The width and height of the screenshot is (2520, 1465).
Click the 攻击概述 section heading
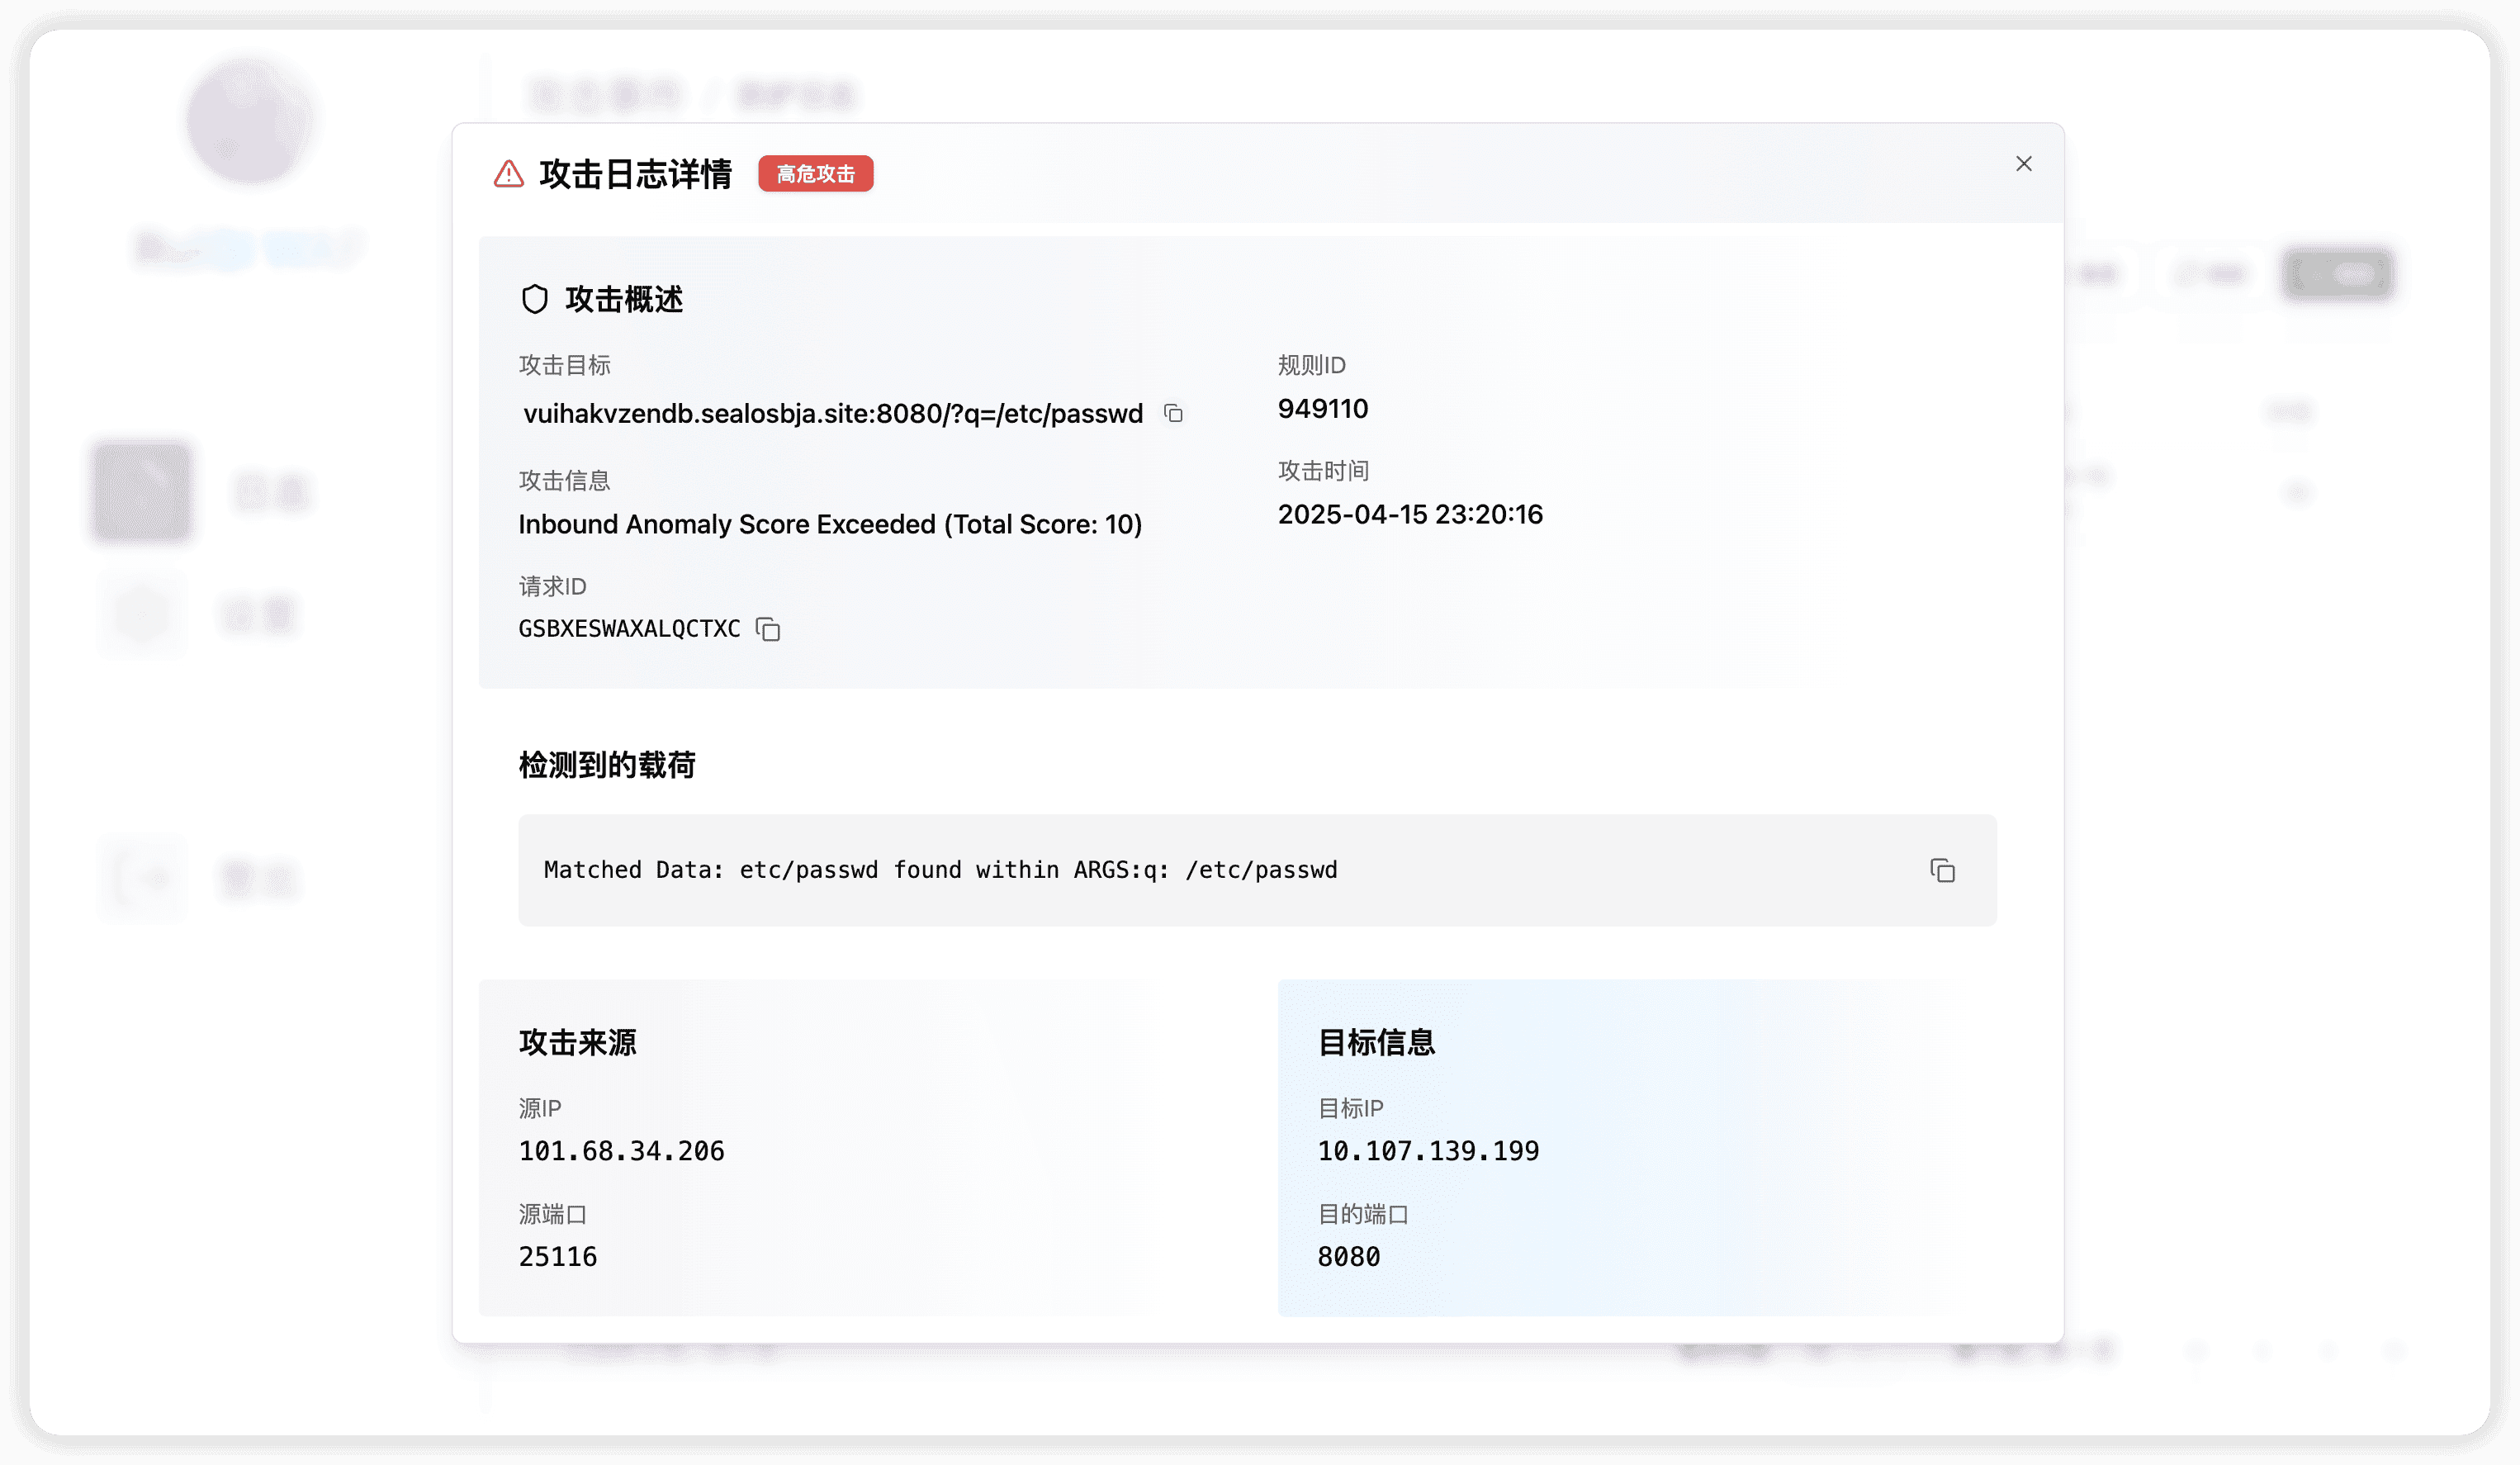point(624,299)
